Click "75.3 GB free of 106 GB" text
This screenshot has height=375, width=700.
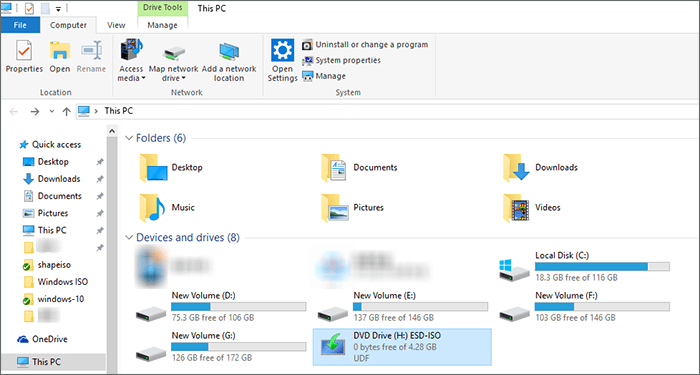point(213,318)
